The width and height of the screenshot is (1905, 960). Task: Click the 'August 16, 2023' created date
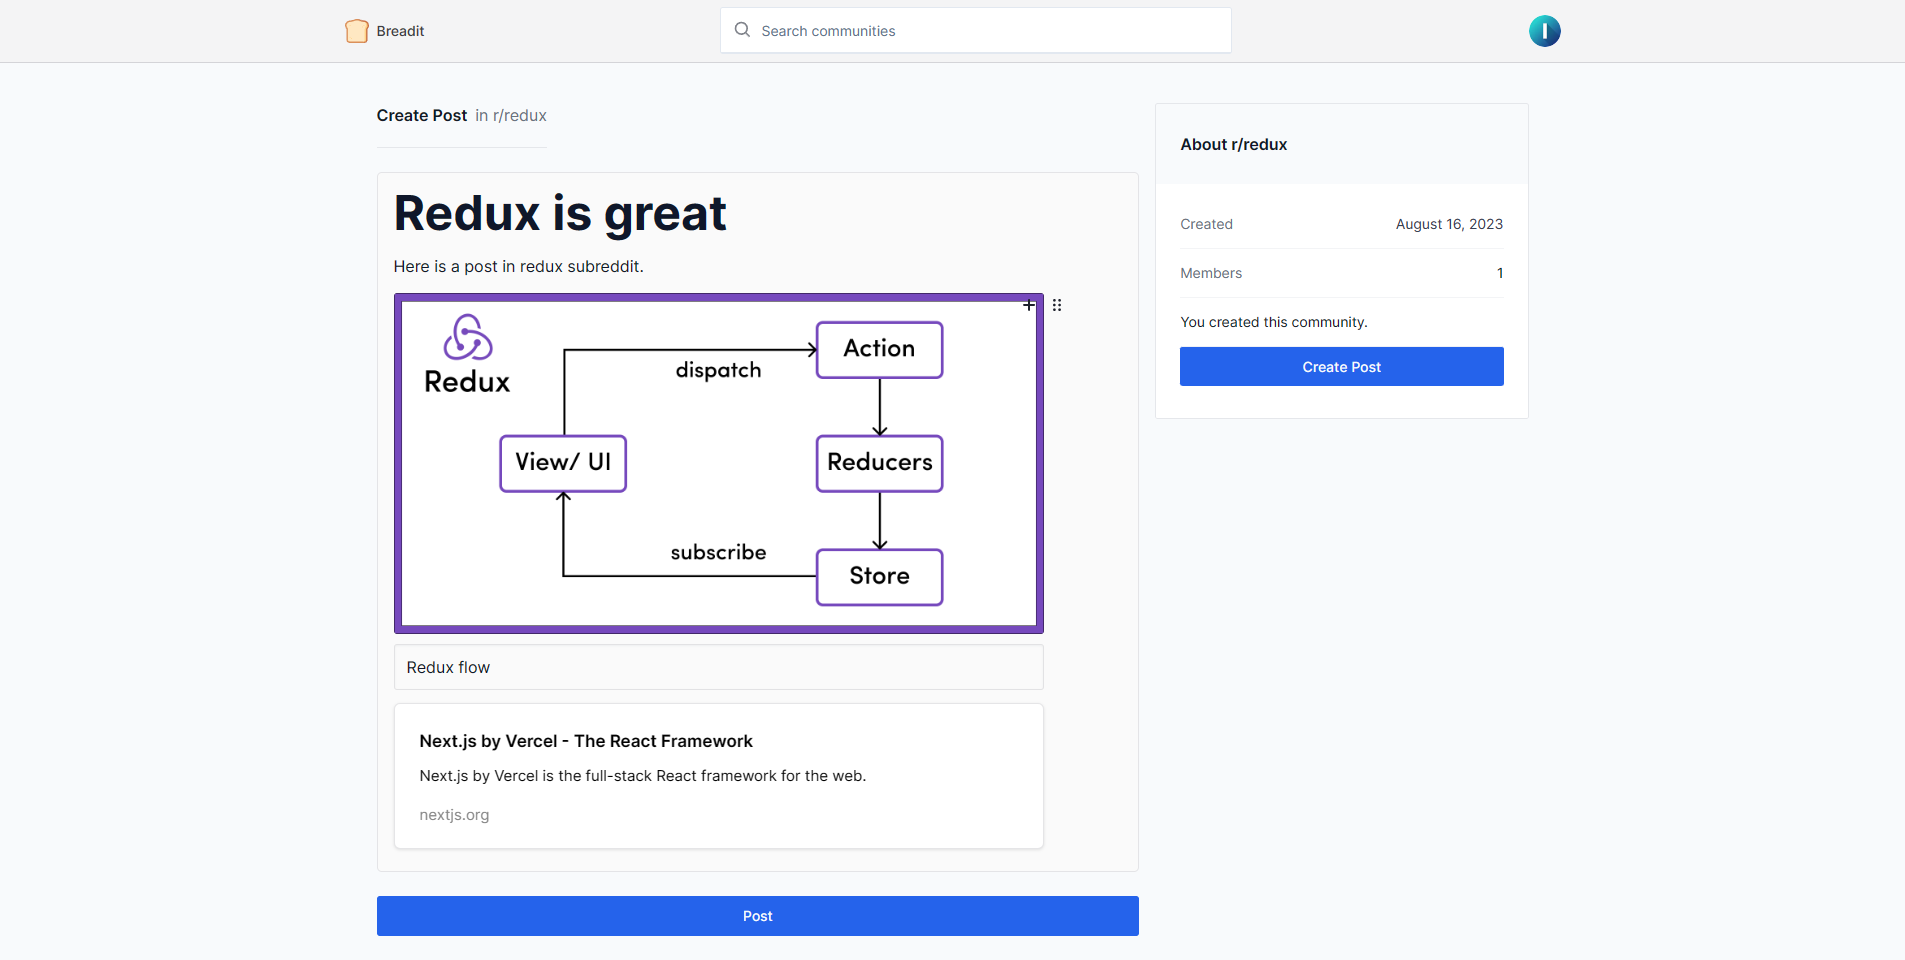[x=1449, y=224]
